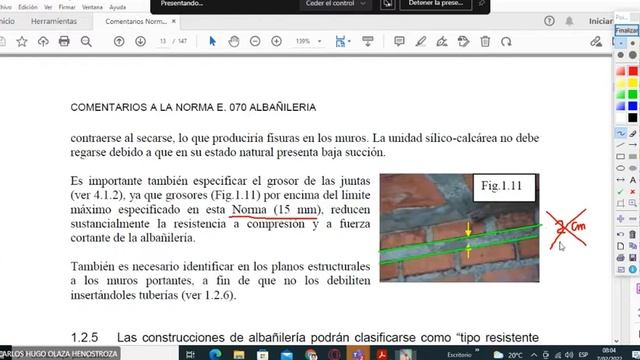Select the eraser tool in annotation palette

point(633,133)
